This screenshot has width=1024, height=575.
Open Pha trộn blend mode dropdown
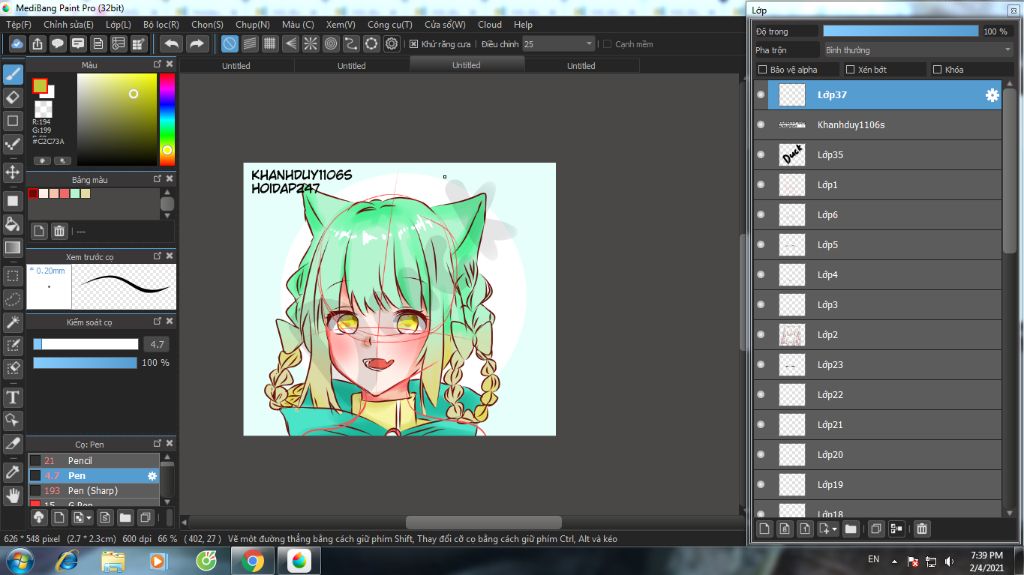click(x=918, y=50)
